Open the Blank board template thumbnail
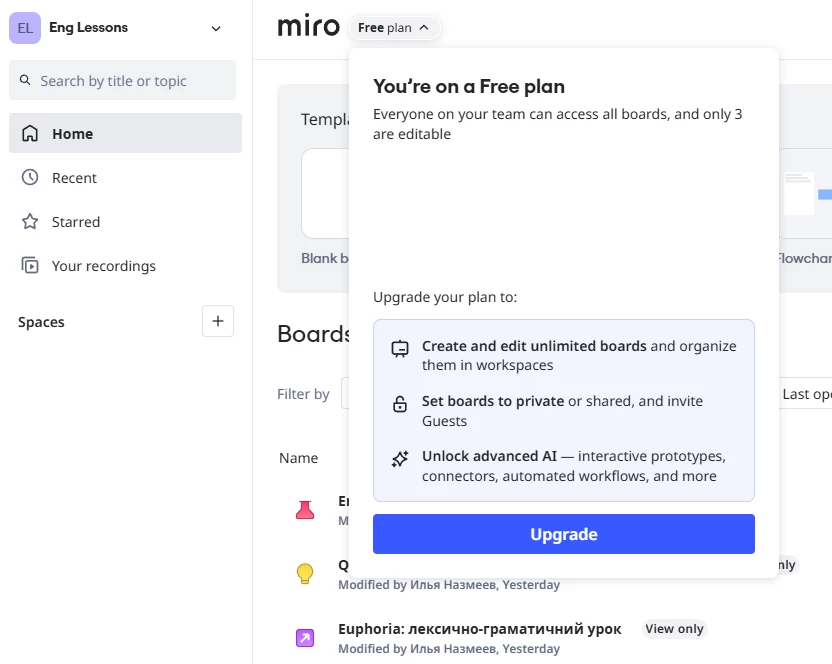 [325, 193]
